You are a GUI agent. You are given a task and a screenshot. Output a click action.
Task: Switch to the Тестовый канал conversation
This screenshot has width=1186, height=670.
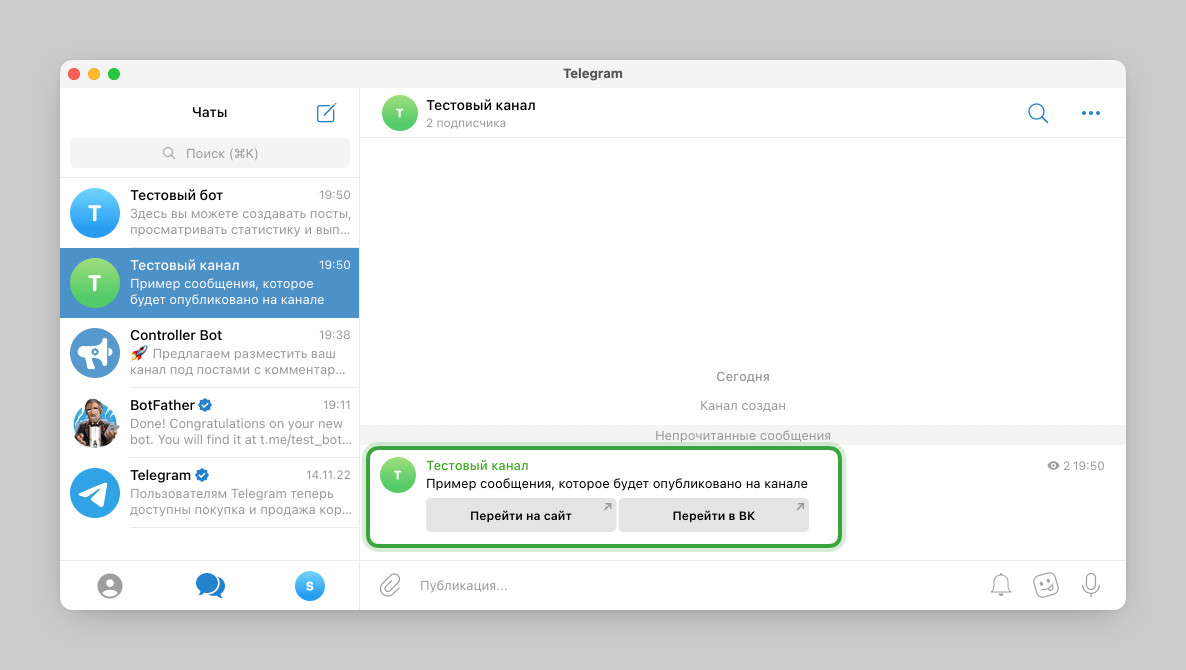pos(209,282)
